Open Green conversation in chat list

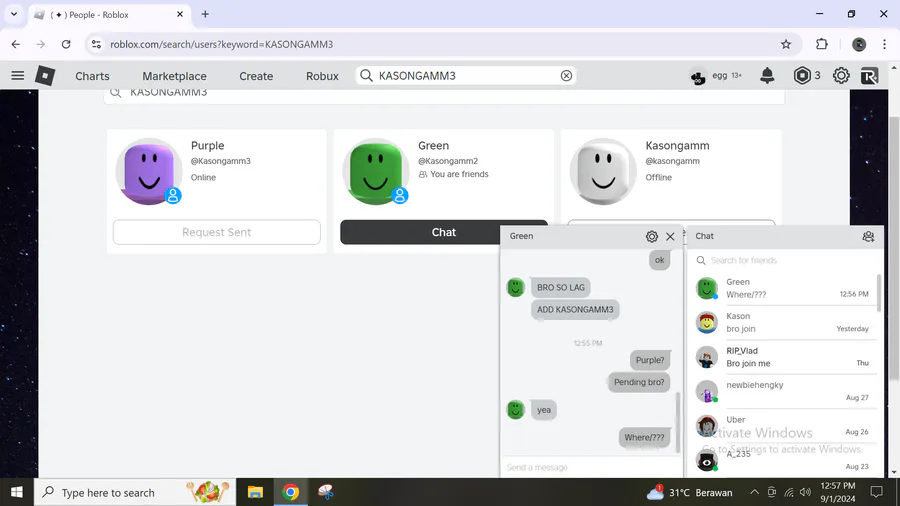(784, 288)
